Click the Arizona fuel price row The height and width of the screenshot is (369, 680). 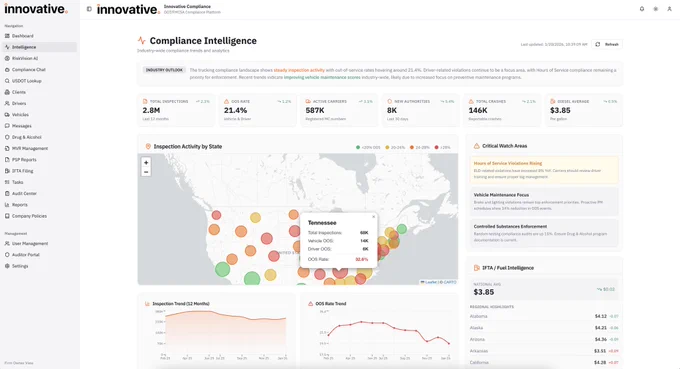pos(544,340)
